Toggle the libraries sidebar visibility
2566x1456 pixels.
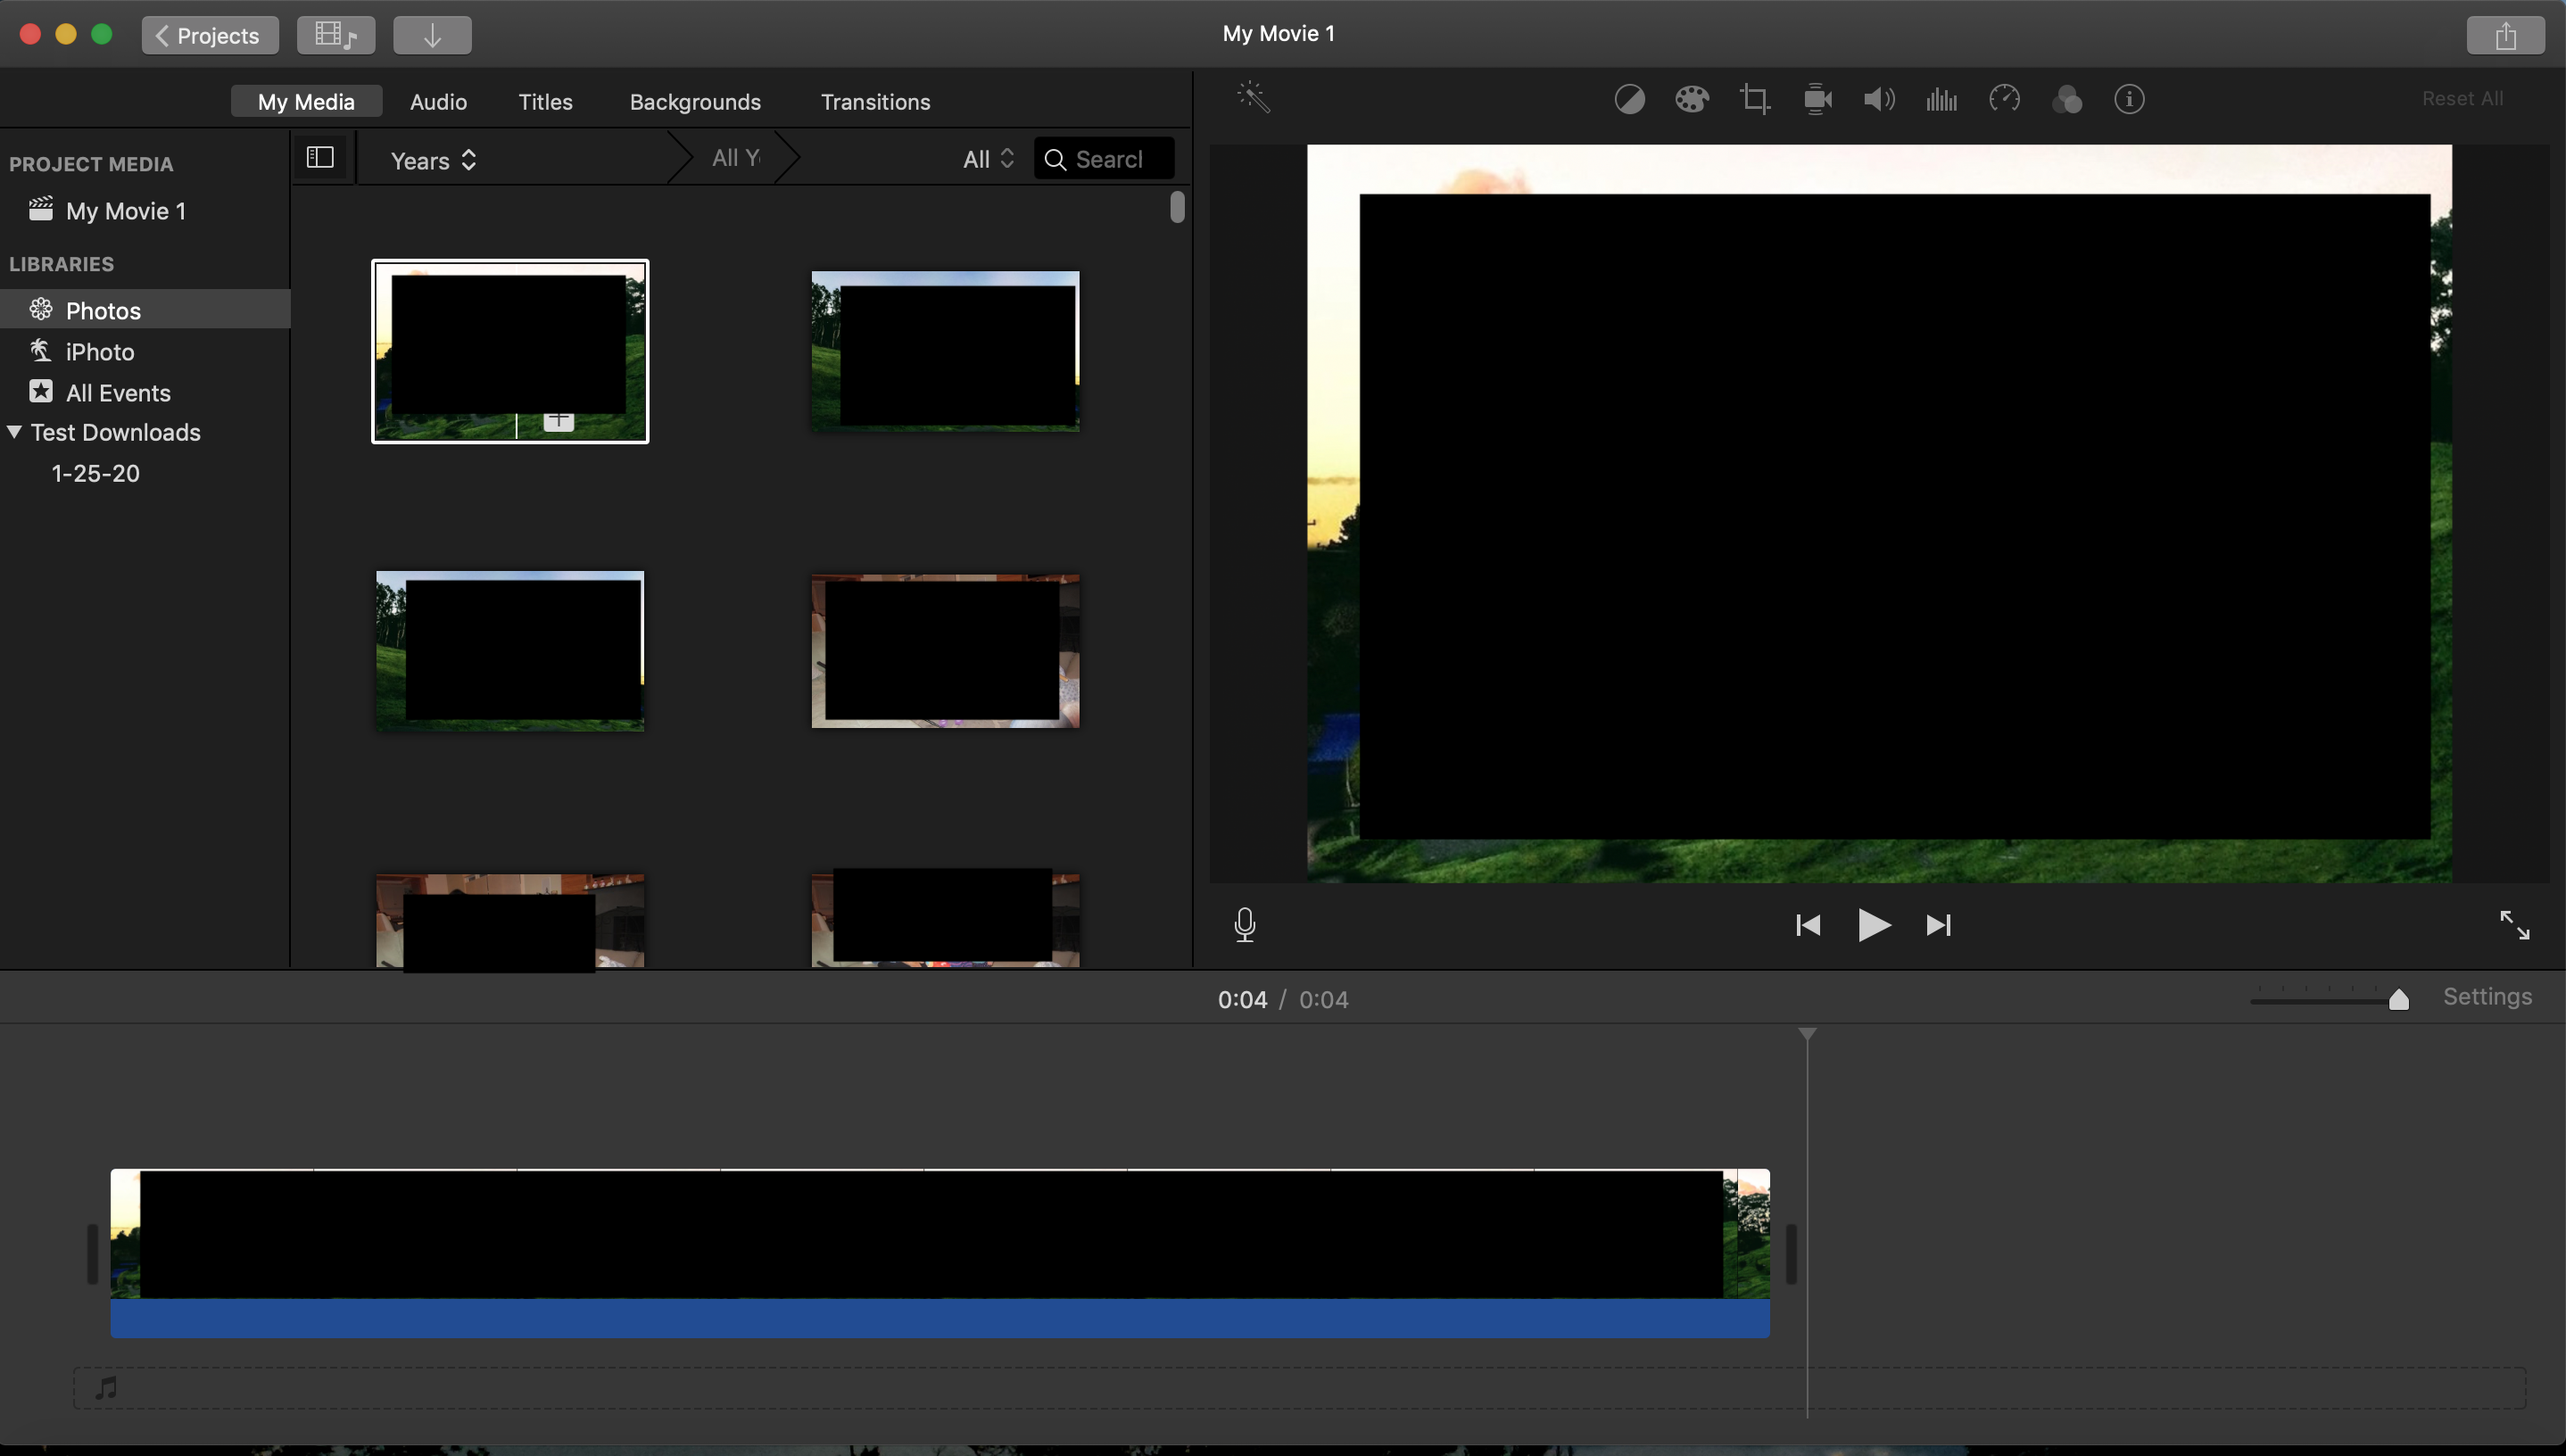[320, 158]
